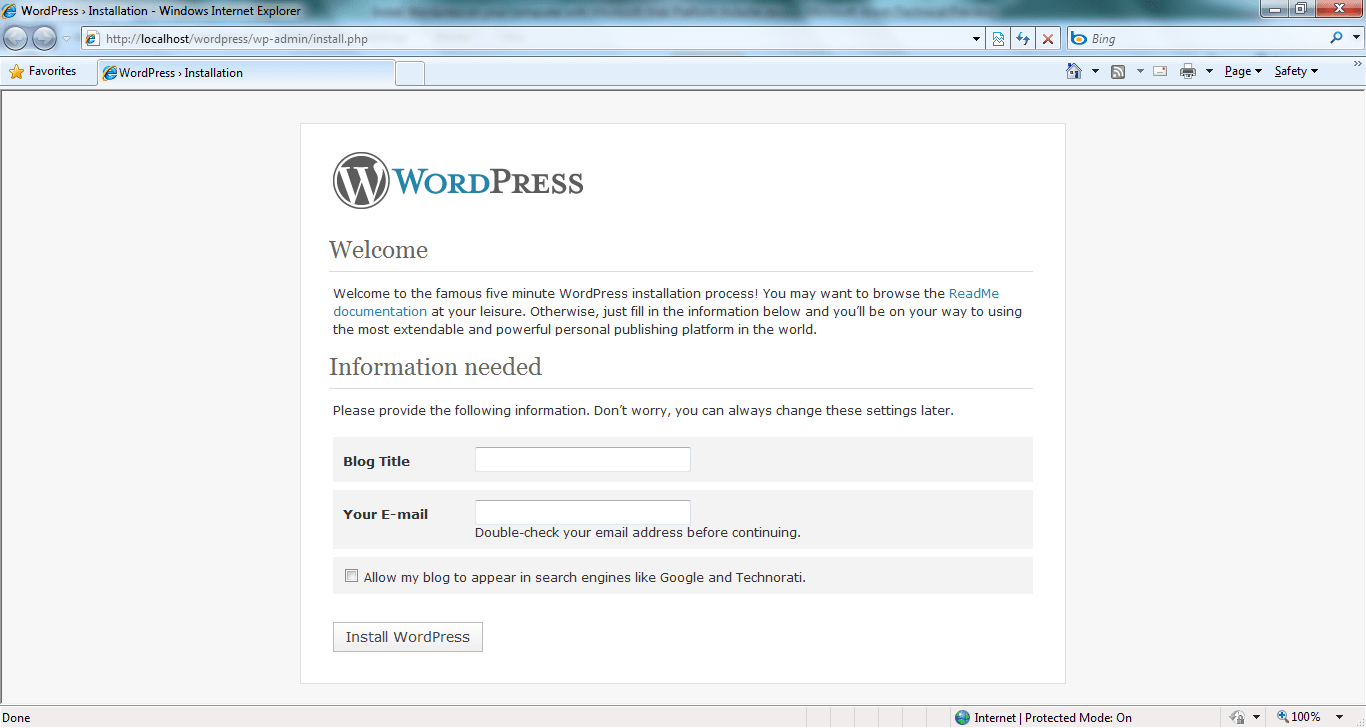Click the security lock status icon
The height and width of the screenshot is (728, 1366).
pos(1237,717)
